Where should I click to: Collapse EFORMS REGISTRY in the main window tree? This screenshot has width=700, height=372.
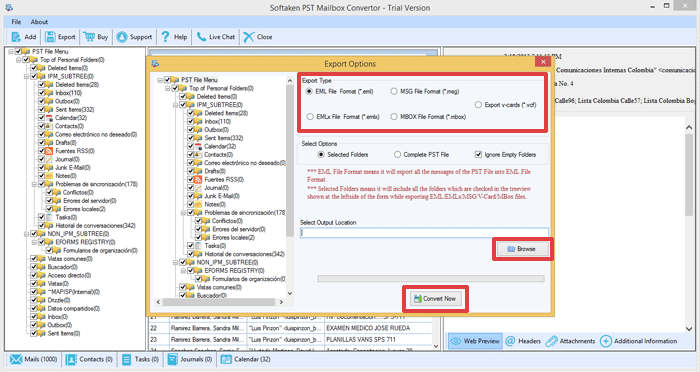34,242
